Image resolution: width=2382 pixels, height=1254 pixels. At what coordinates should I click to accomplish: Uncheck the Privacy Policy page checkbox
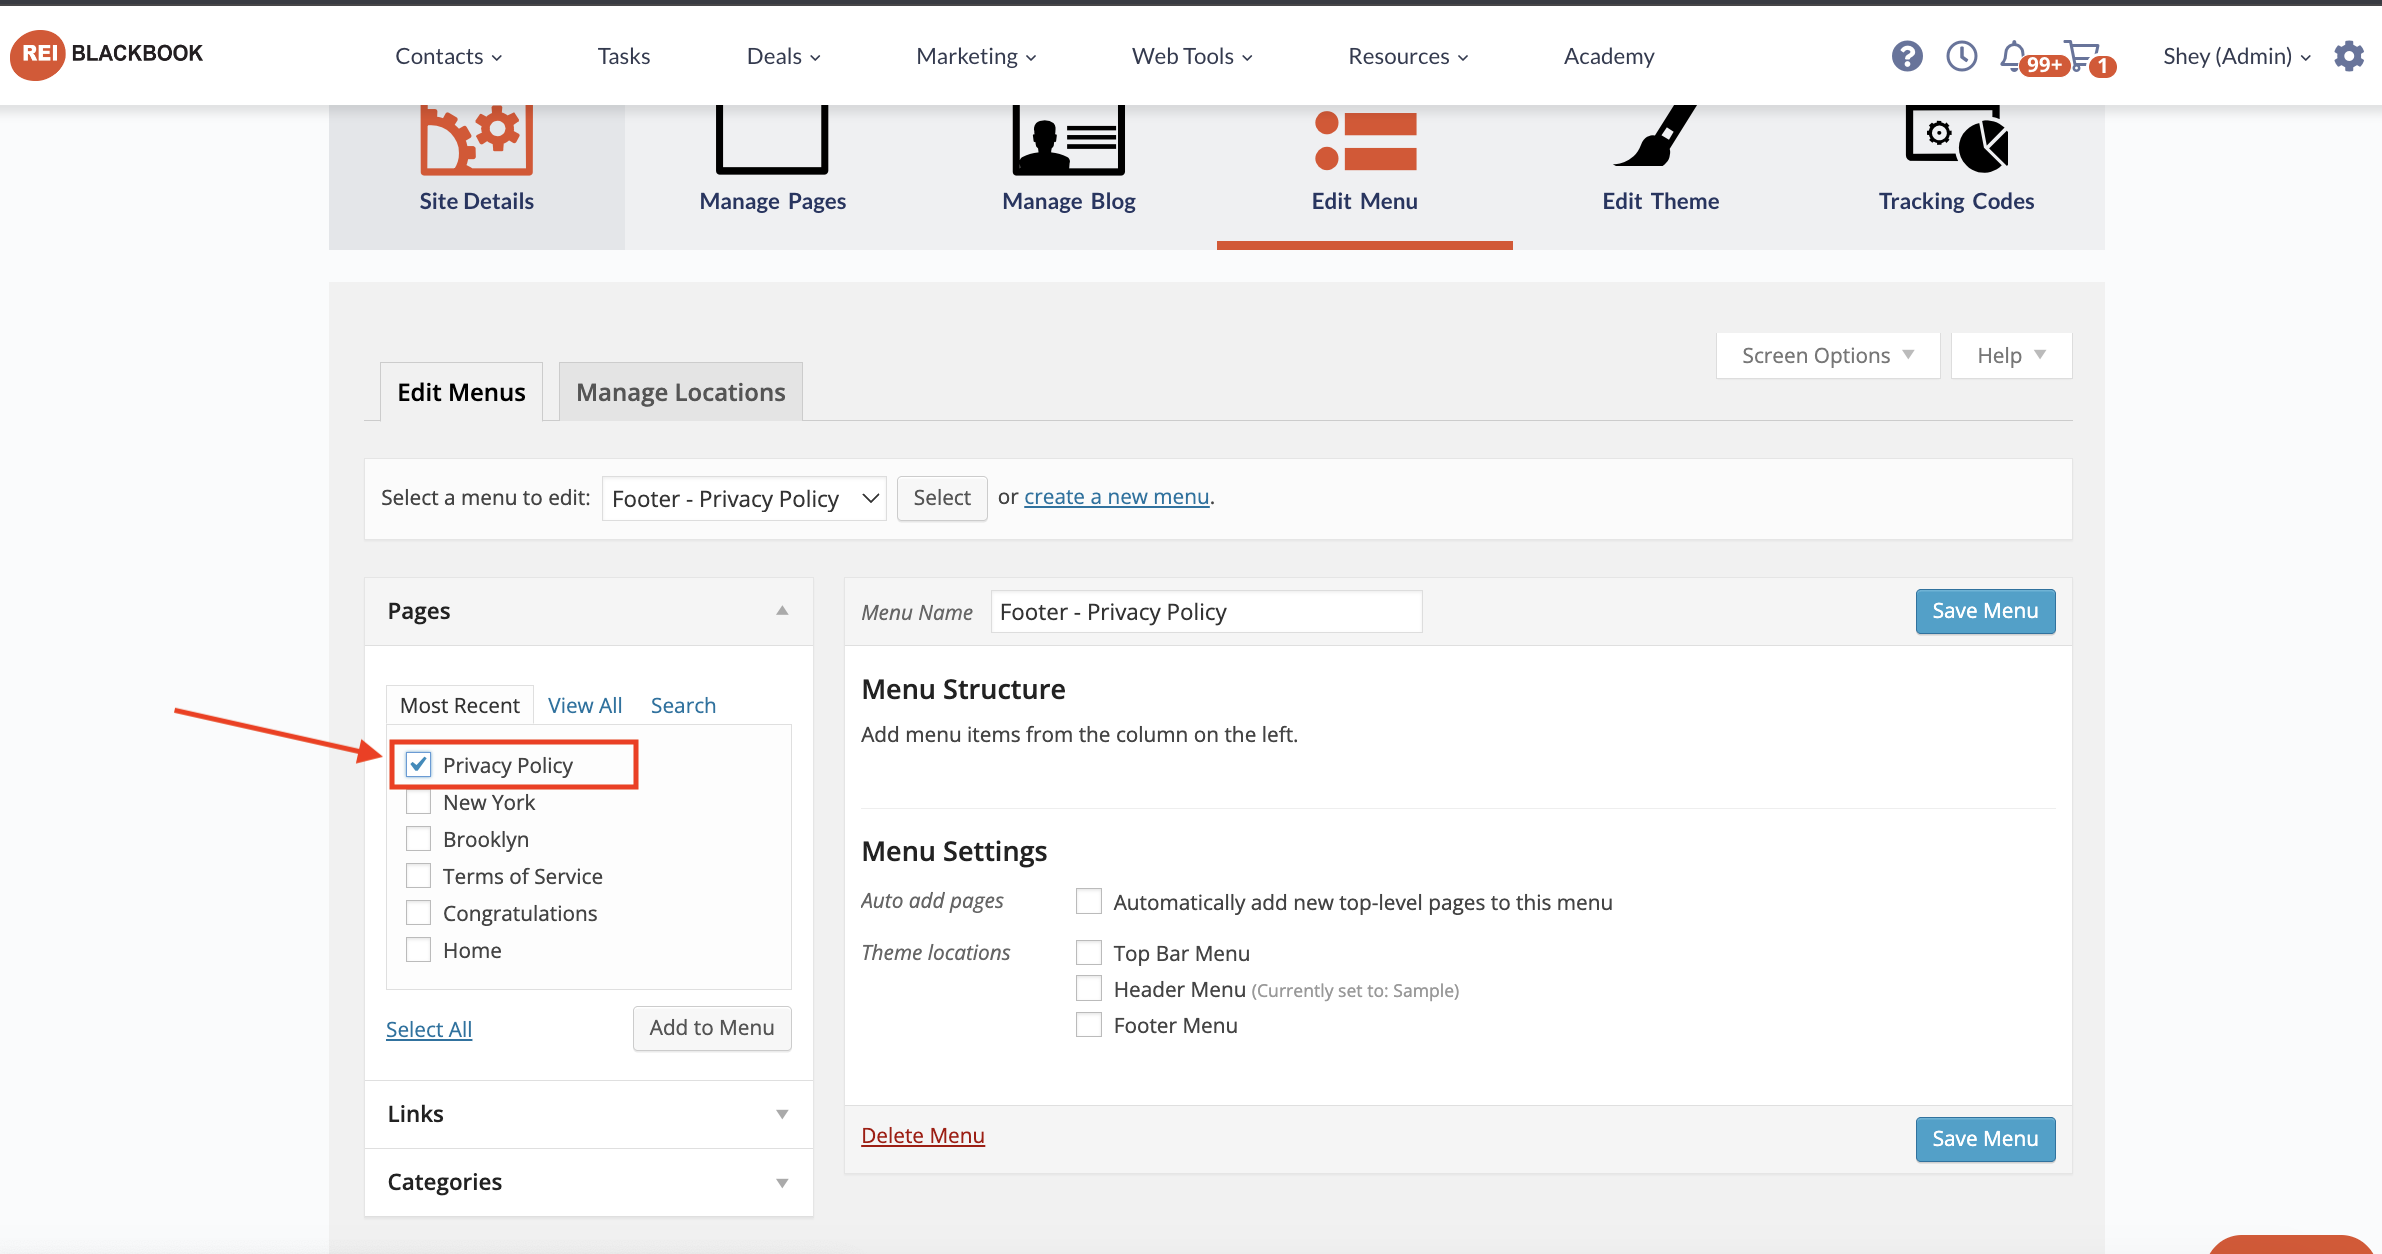(418, 765)
